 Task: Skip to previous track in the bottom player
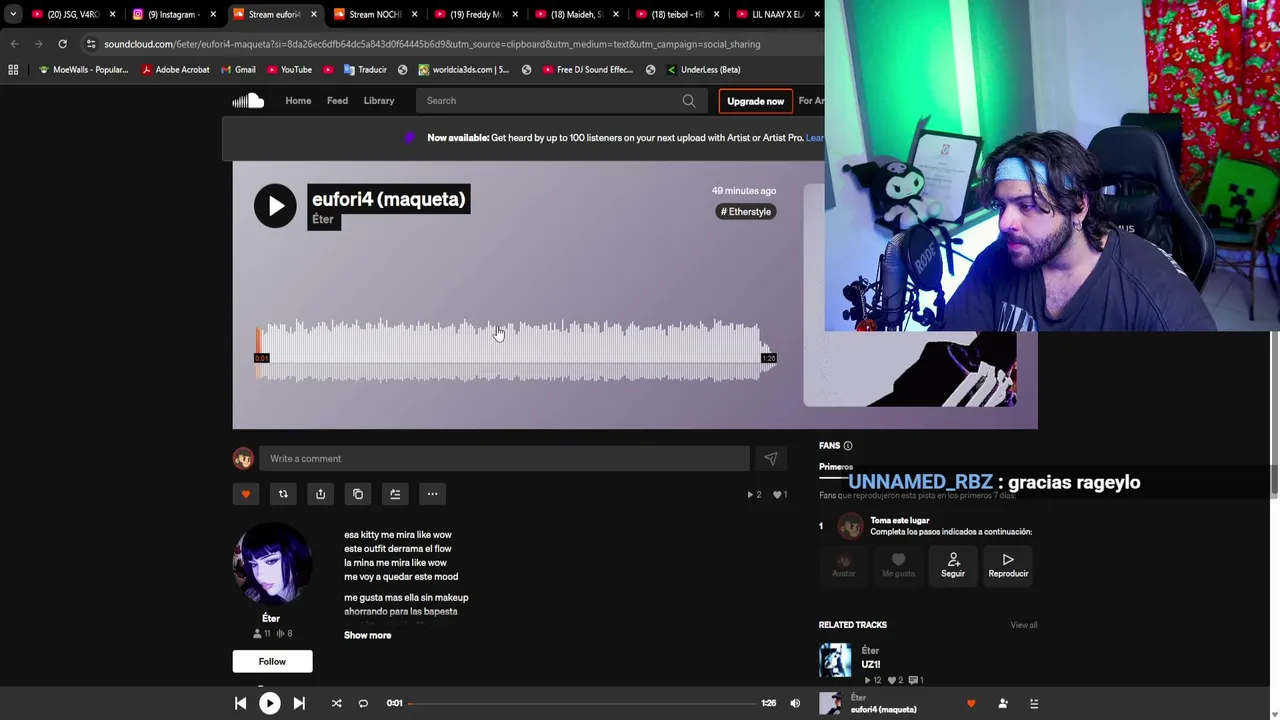241,703
